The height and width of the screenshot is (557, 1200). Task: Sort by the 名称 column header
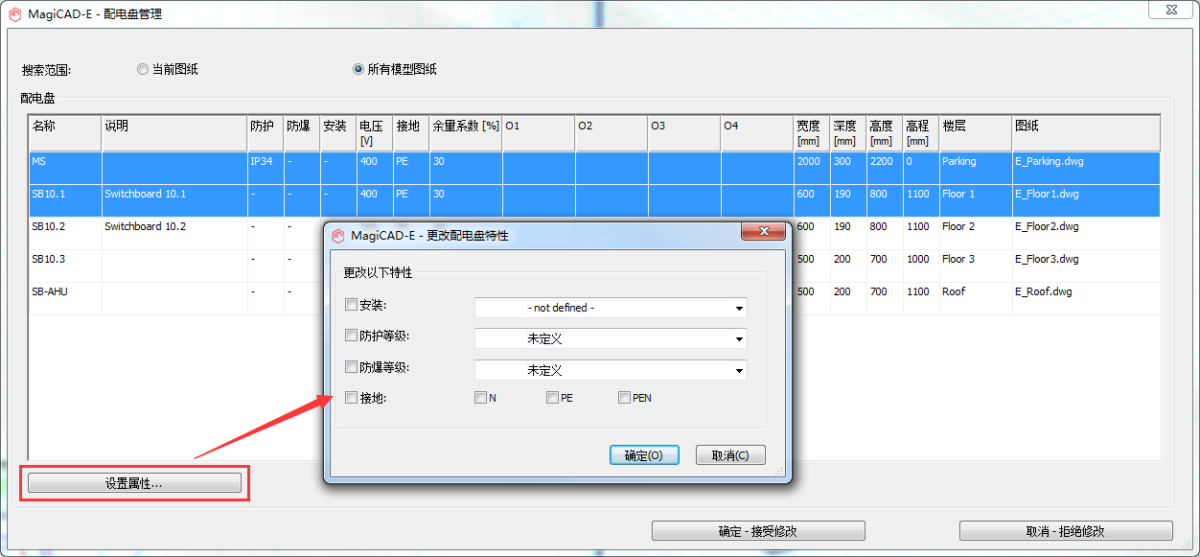65,133
